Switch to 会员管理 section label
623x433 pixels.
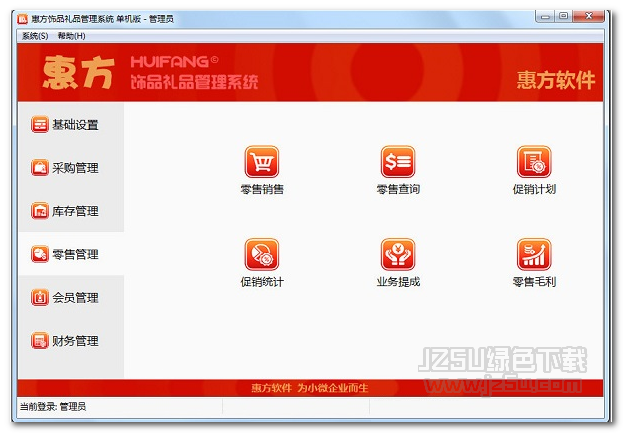click(75, 298)
